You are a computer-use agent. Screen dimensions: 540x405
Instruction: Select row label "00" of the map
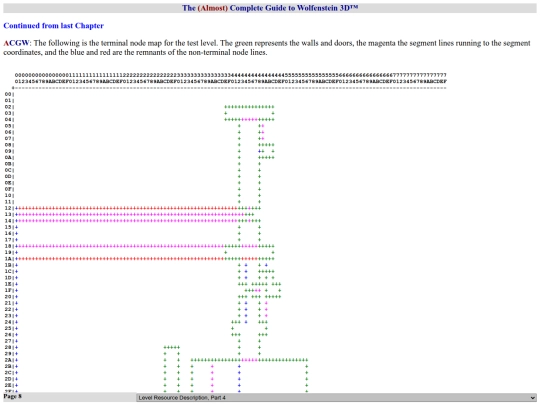pos(8,94)
